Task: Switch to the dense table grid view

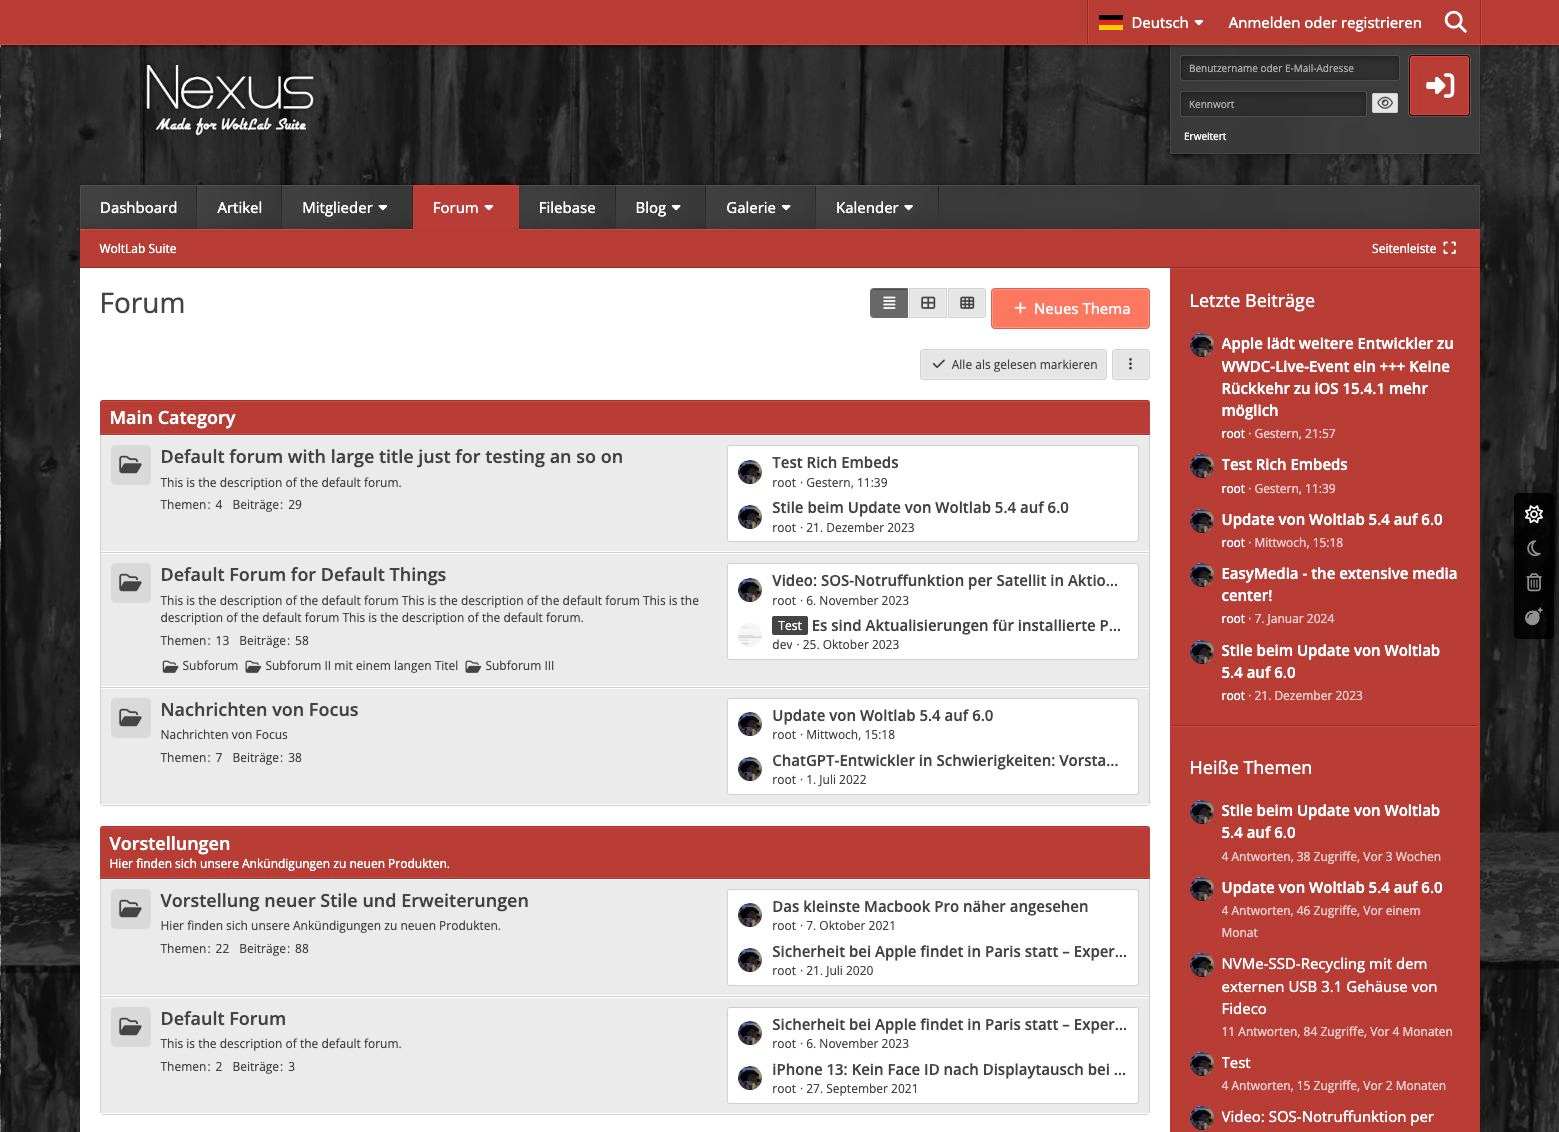Action: tap(966, 303)
